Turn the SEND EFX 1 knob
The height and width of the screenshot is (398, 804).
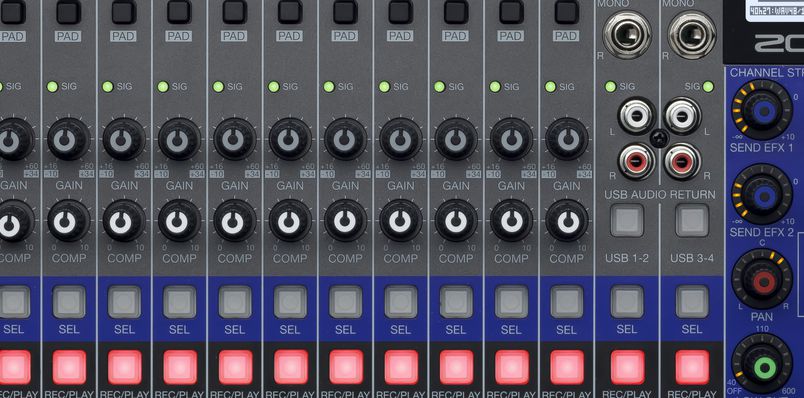[763, 109]
